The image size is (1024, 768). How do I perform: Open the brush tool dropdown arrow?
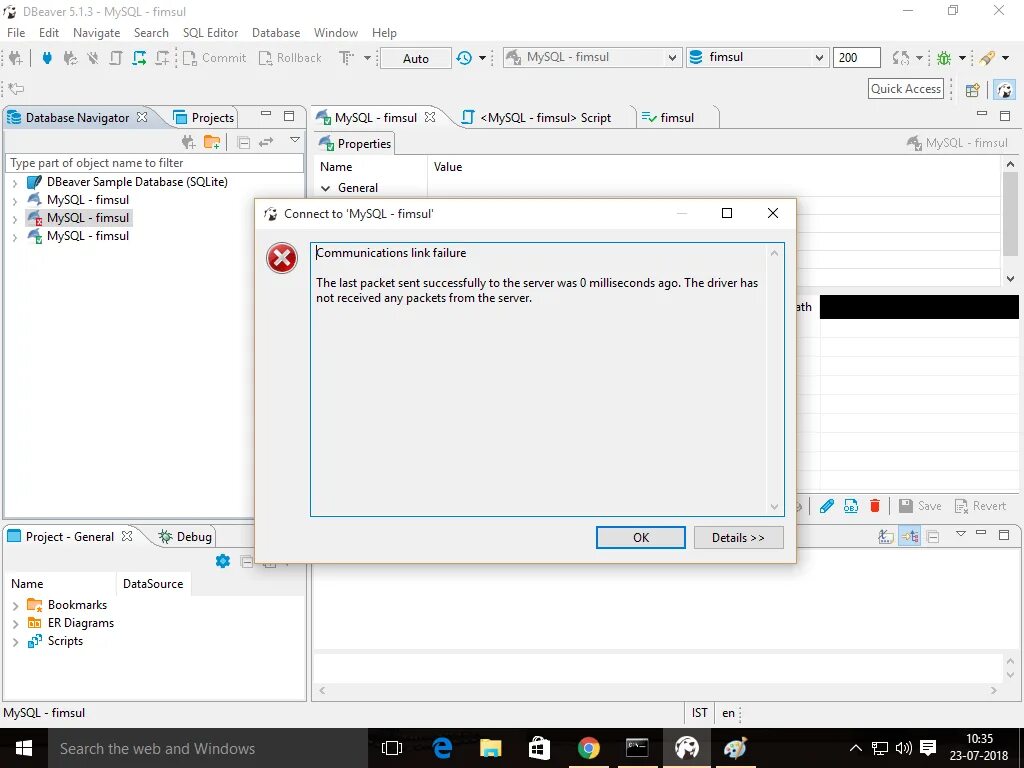[1005, 58]
